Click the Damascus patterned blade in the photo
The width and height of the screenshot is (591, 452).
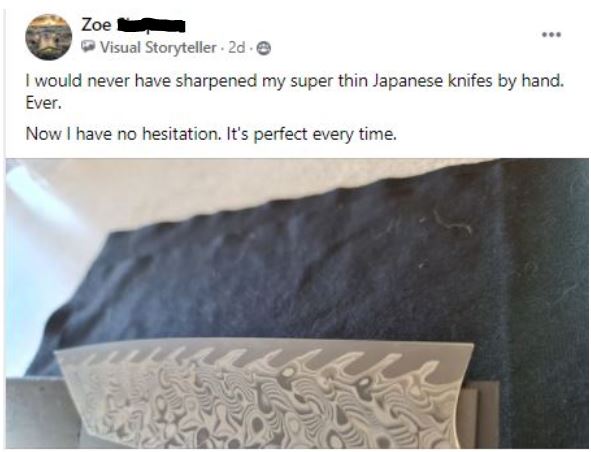pos(264,394)
